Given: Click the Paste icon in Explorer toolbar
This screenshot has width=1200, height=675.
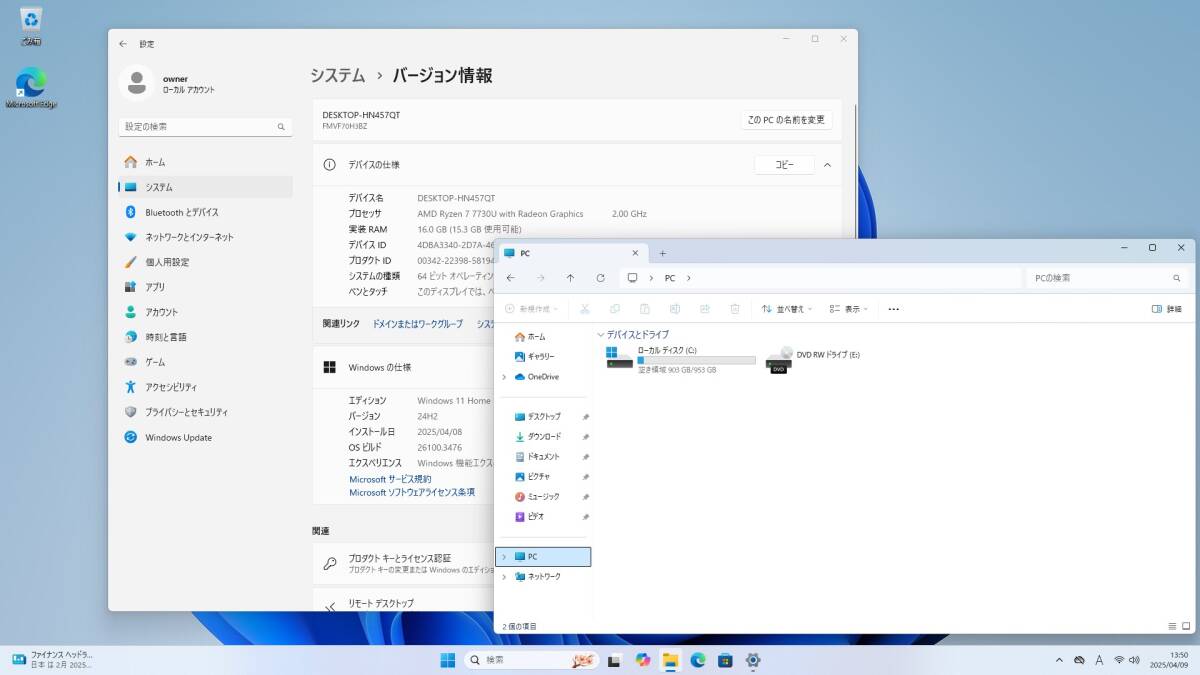Looking at the screenshot, I should 645,309.
